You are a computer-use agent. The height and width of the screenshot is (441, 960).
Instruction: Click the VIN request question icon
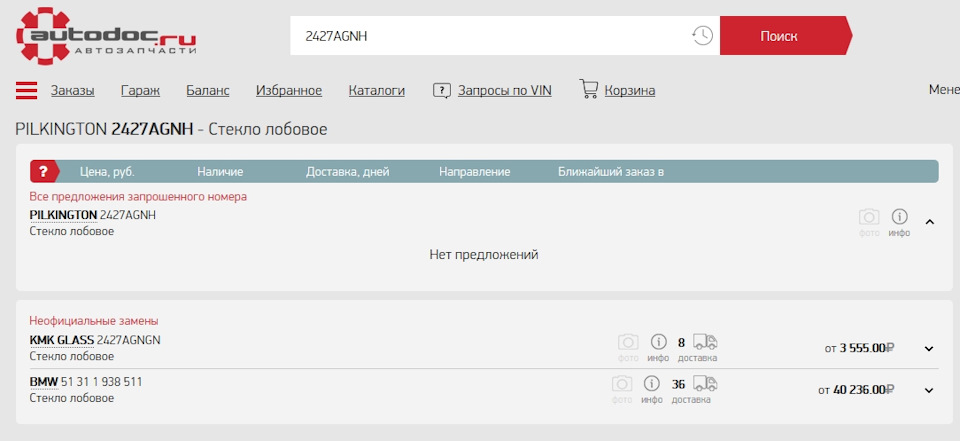click(x=441, y=91)
